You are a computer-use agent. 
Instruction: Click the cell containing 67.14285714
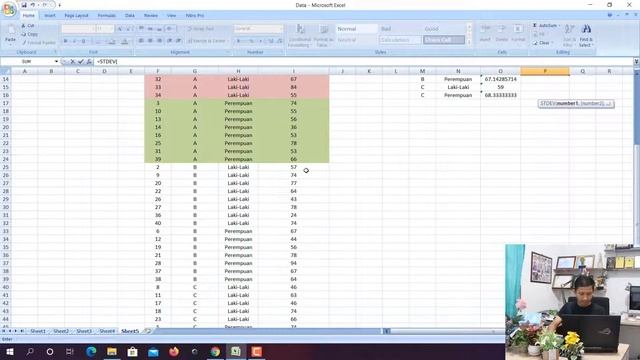point(500,79)
